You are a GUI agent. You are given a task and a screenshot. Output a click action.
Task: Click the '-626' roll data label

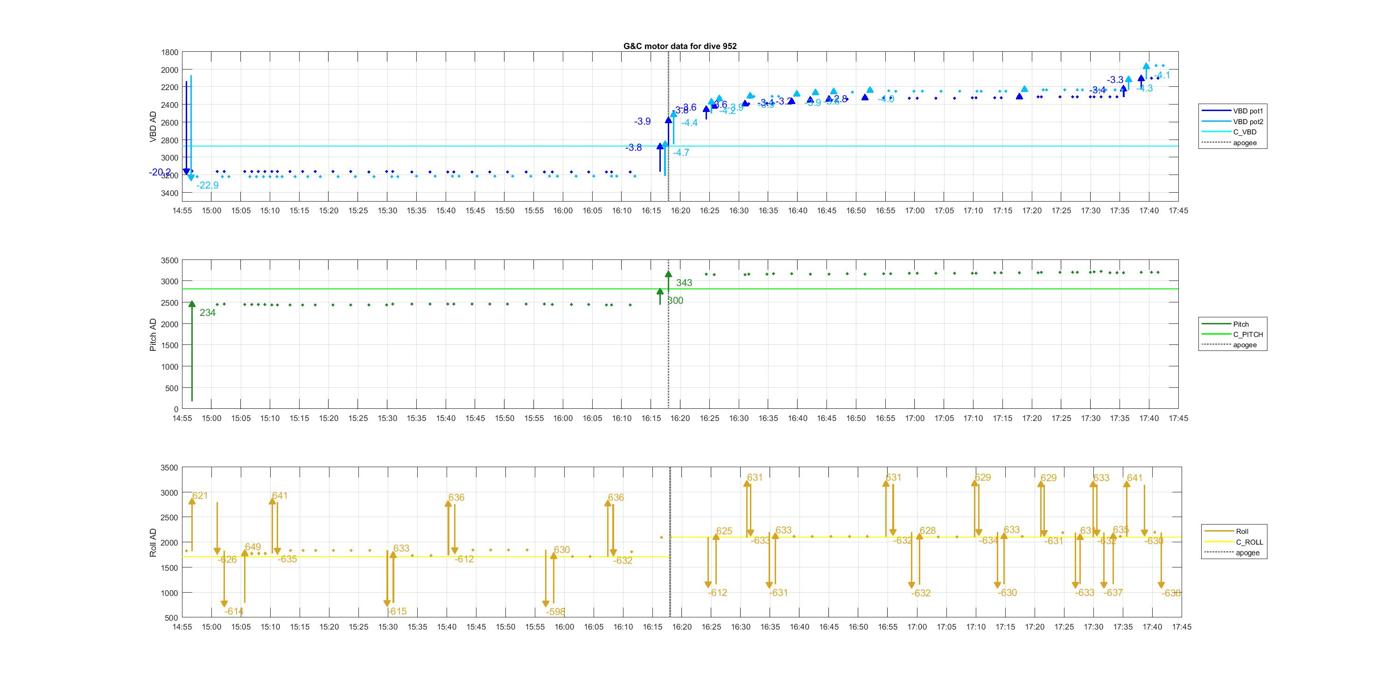click(227, 559)
